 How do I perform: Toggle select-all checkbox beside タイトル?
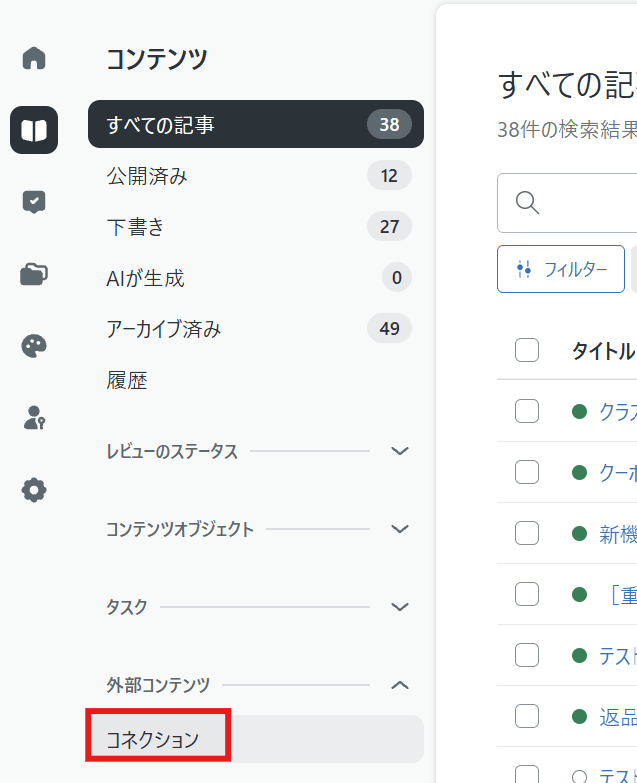pos(527,350)
